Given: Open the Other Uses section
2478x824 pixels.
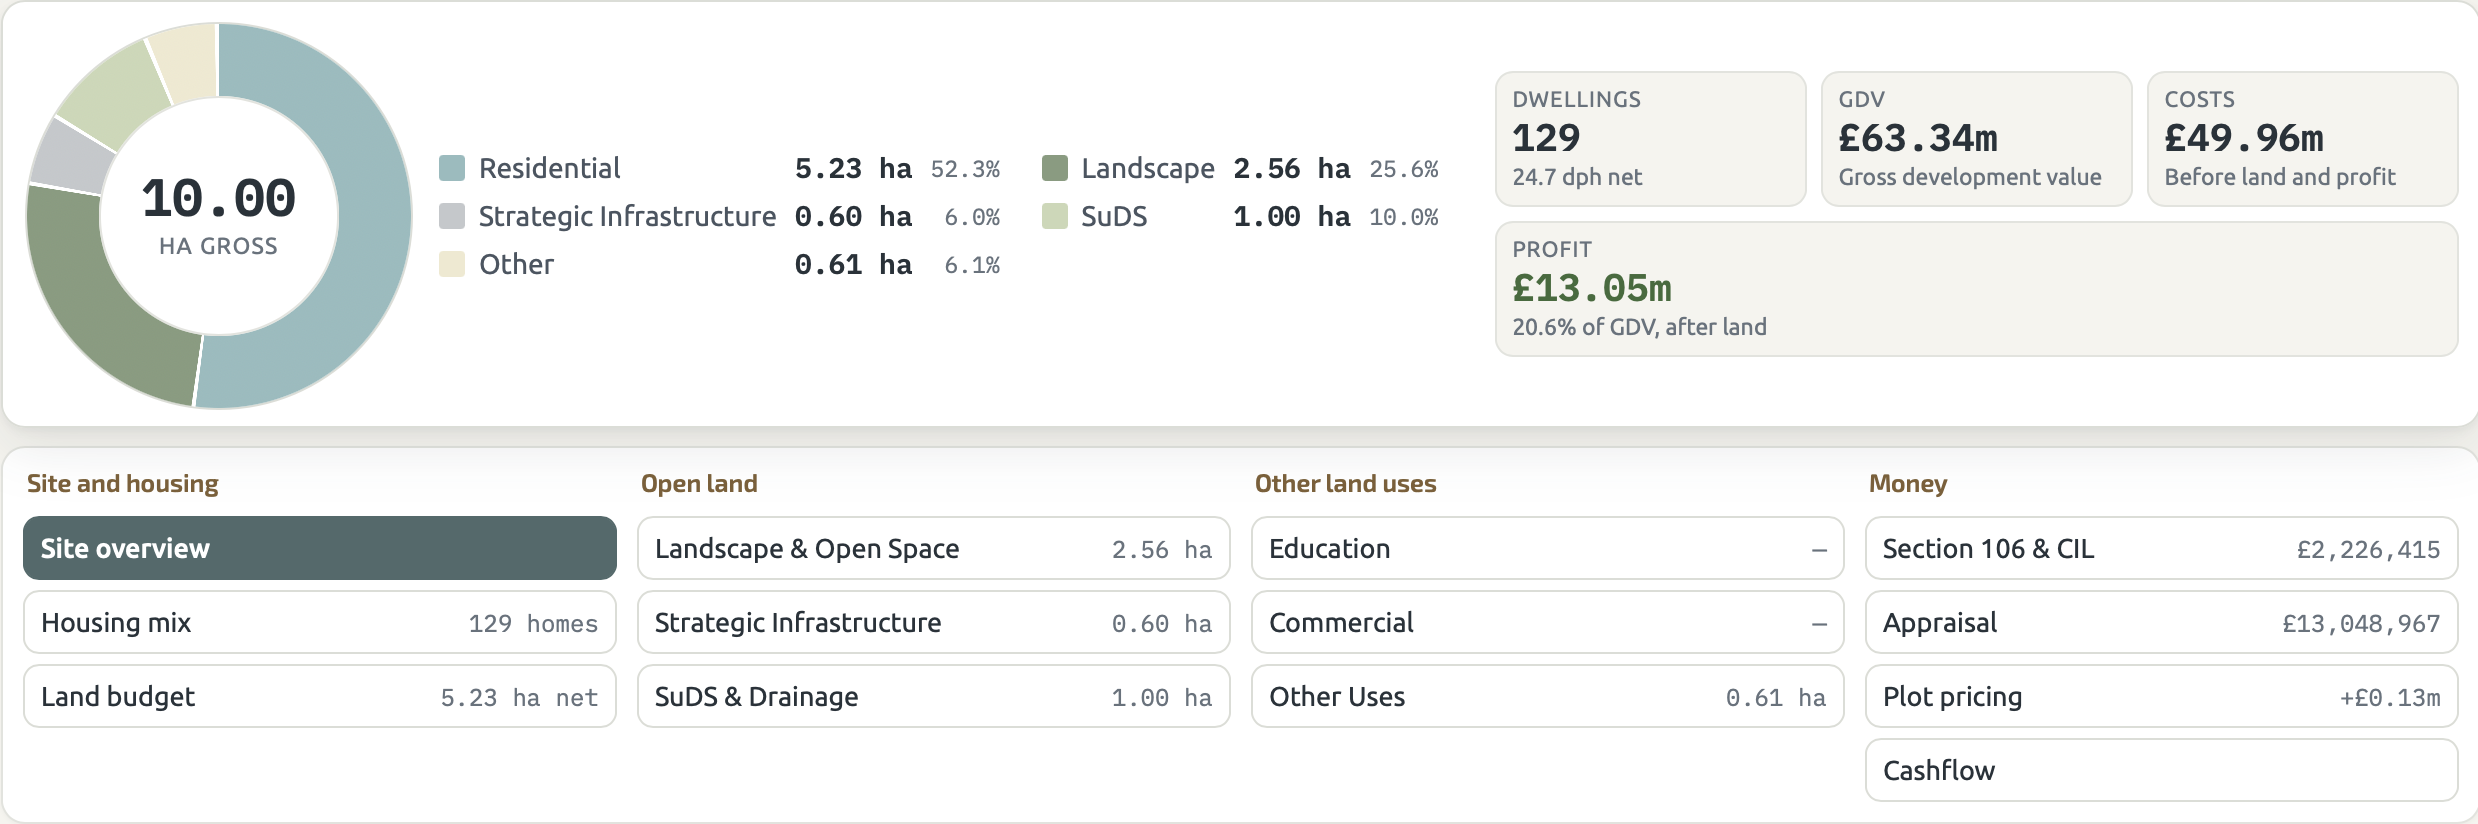Looking at the screenshot, I should point(1548,696).
